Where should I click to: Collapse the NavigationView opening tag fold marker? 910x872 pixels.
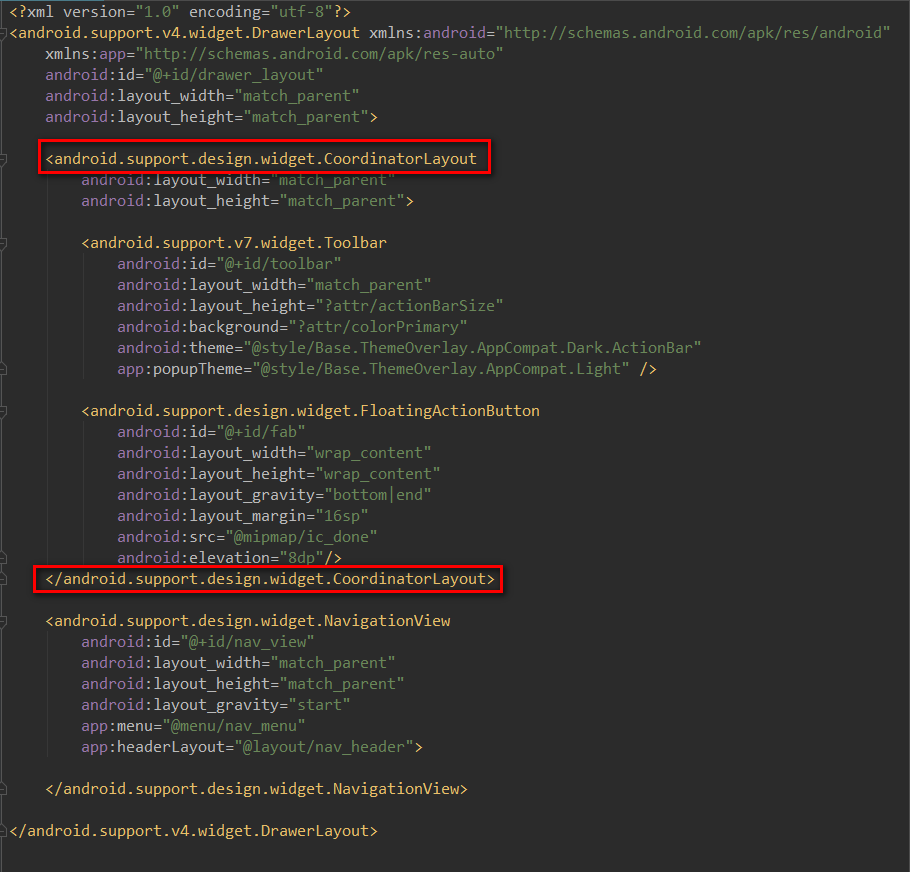(x=3, y=622)
